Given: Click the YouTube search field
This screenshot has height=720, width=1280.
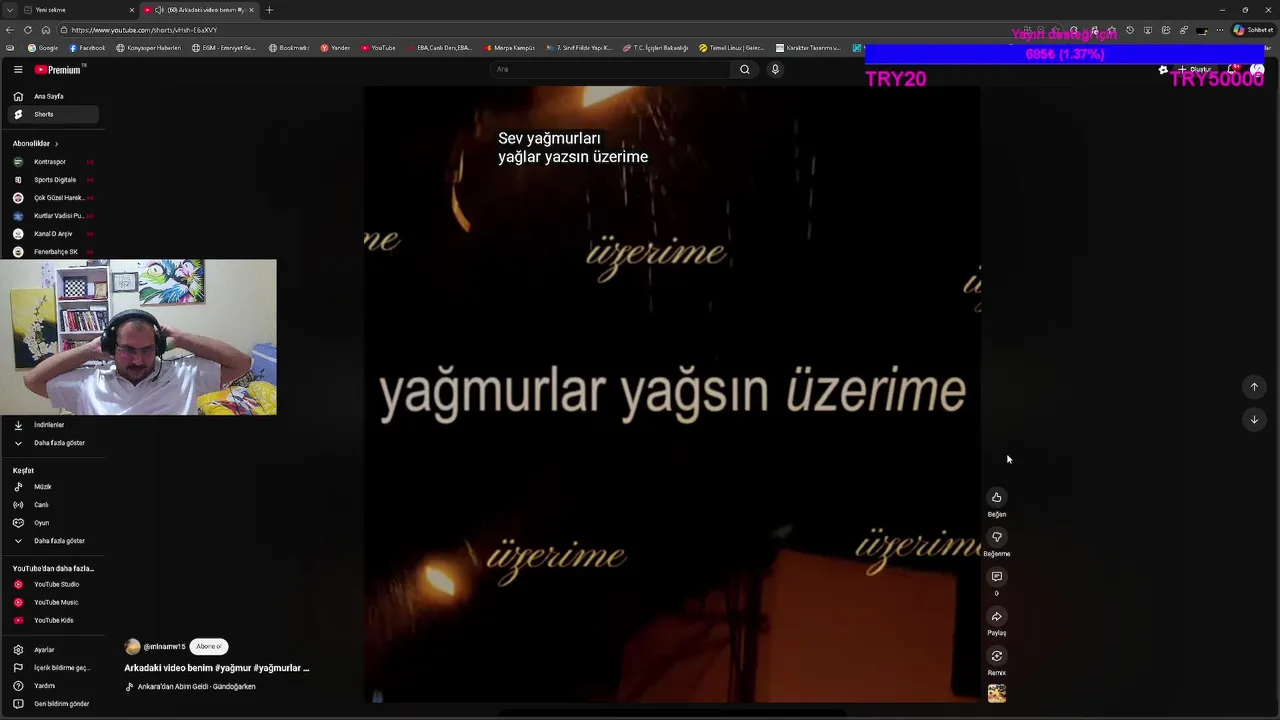Looking at the screenshot, I should click(x=610, y=69).
